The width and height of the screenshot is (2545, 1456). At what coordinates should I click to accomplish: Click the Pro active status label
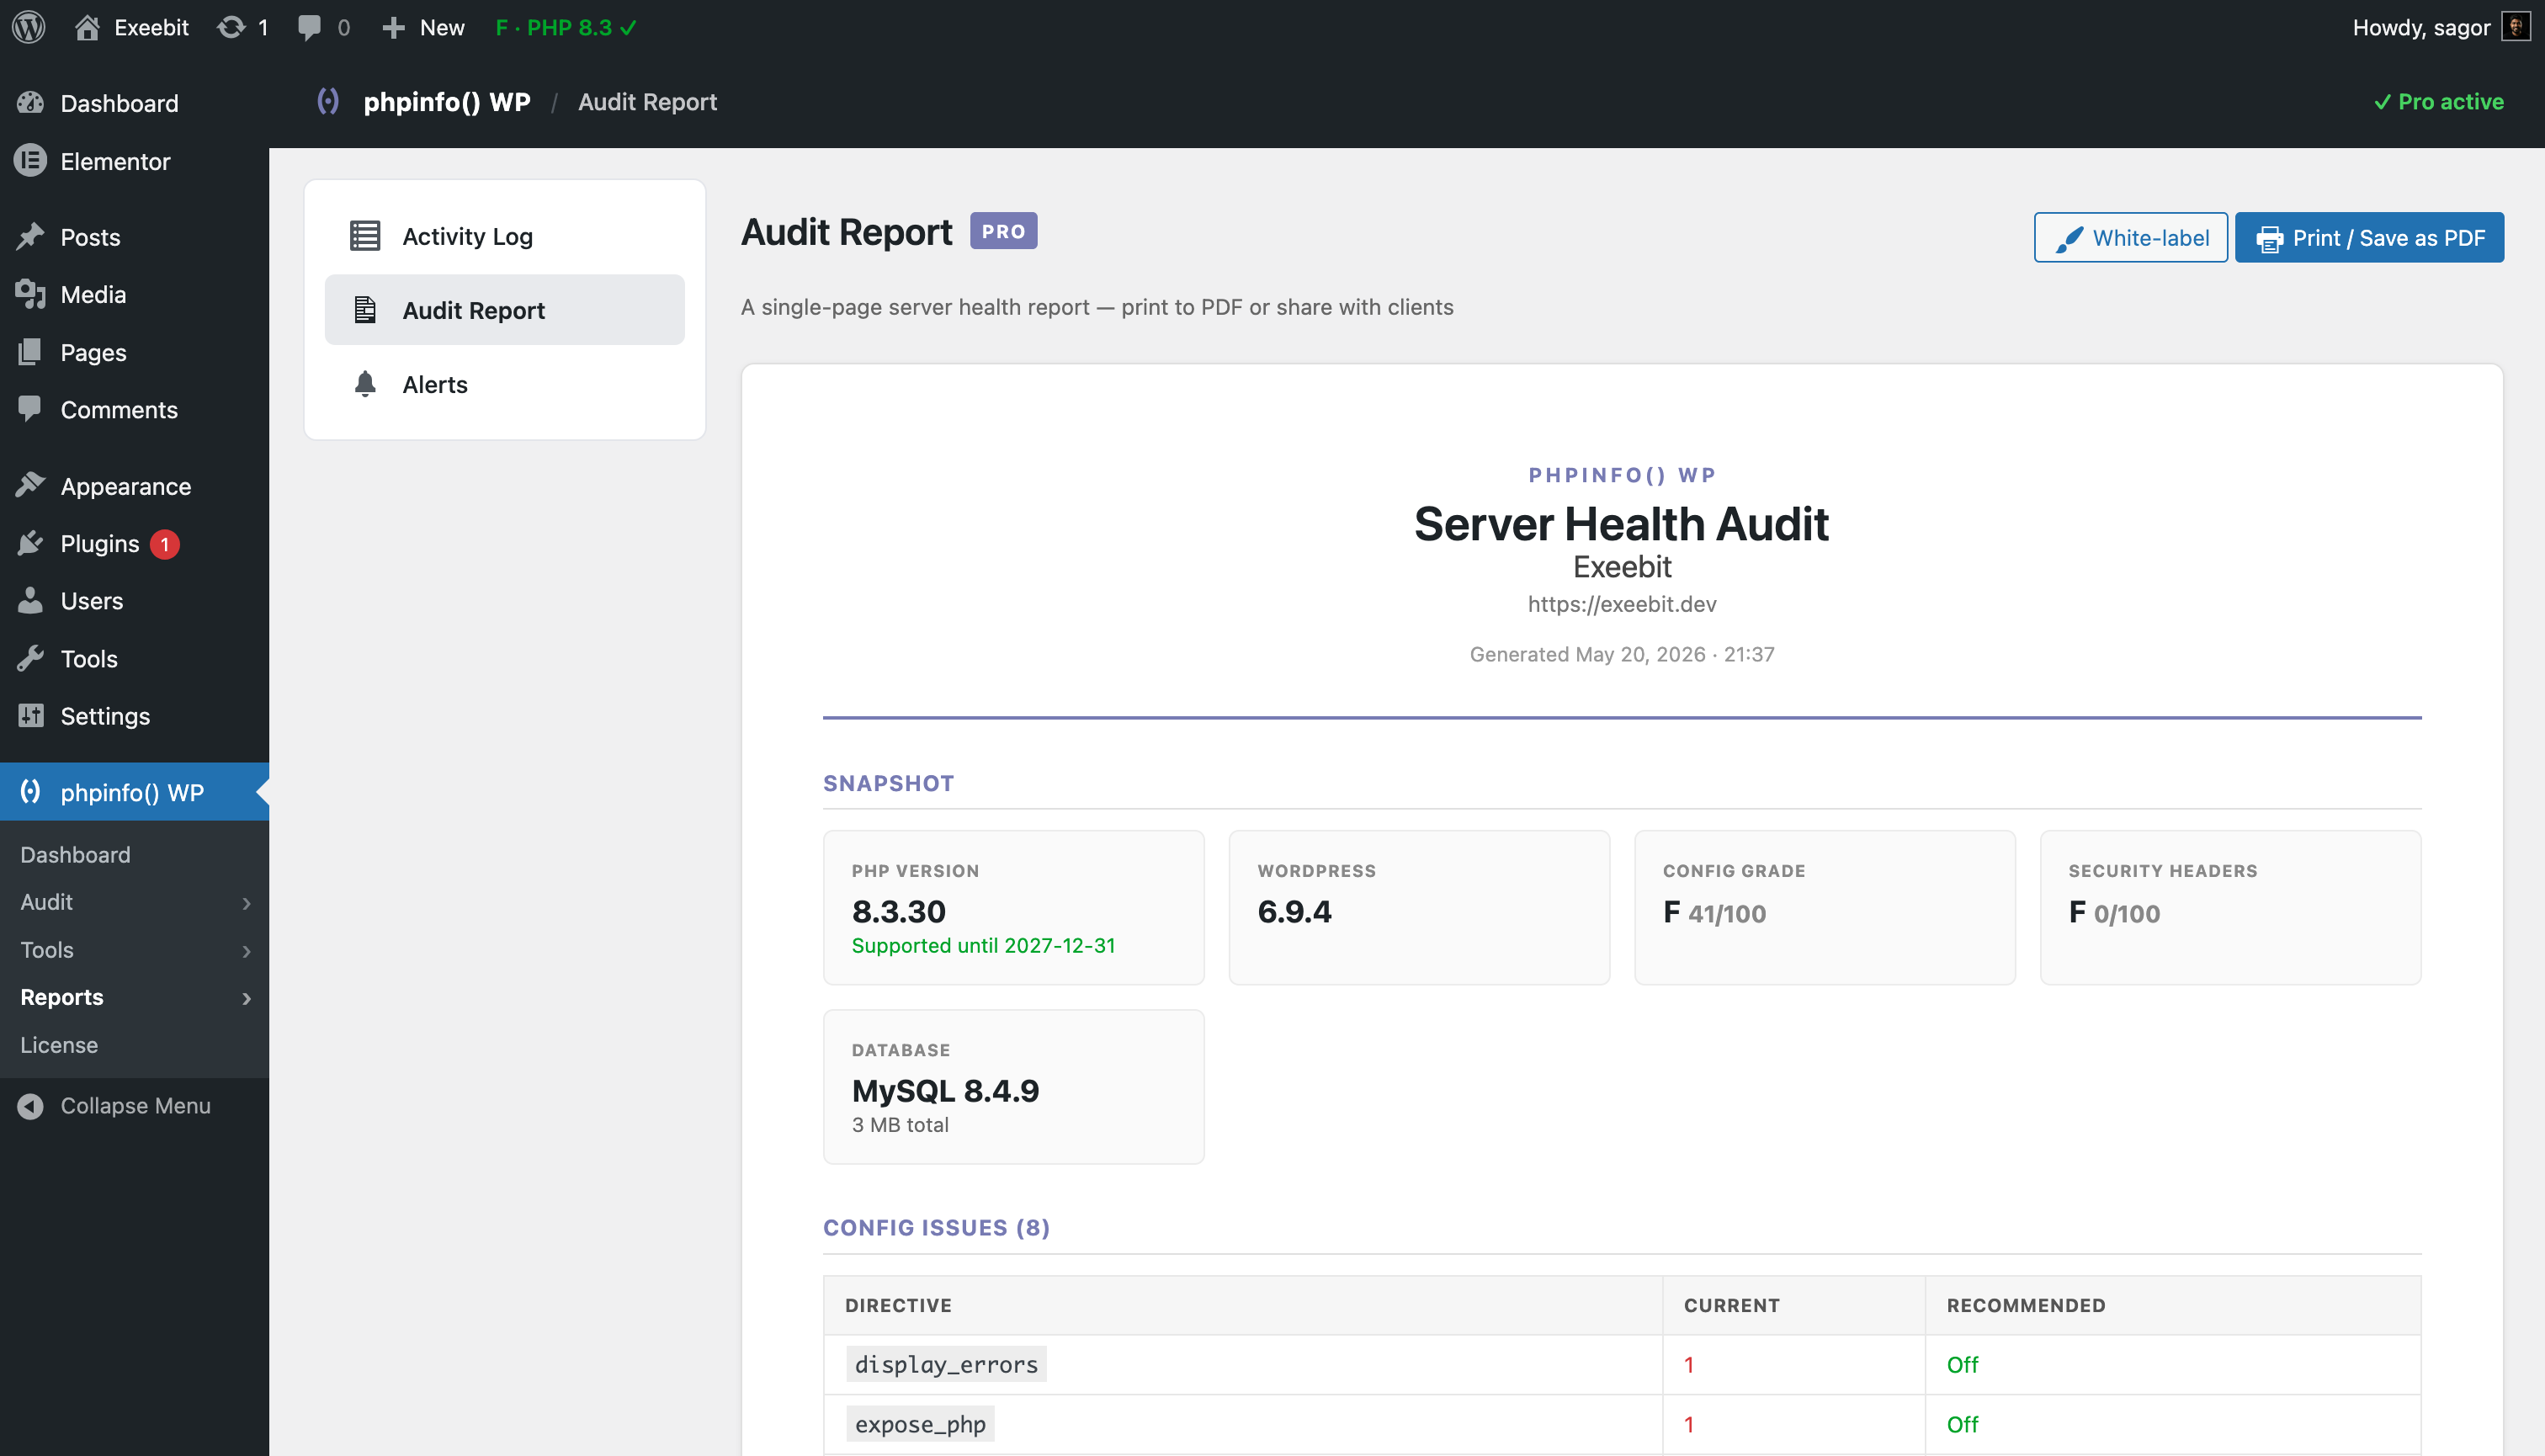pos(2439,102)
